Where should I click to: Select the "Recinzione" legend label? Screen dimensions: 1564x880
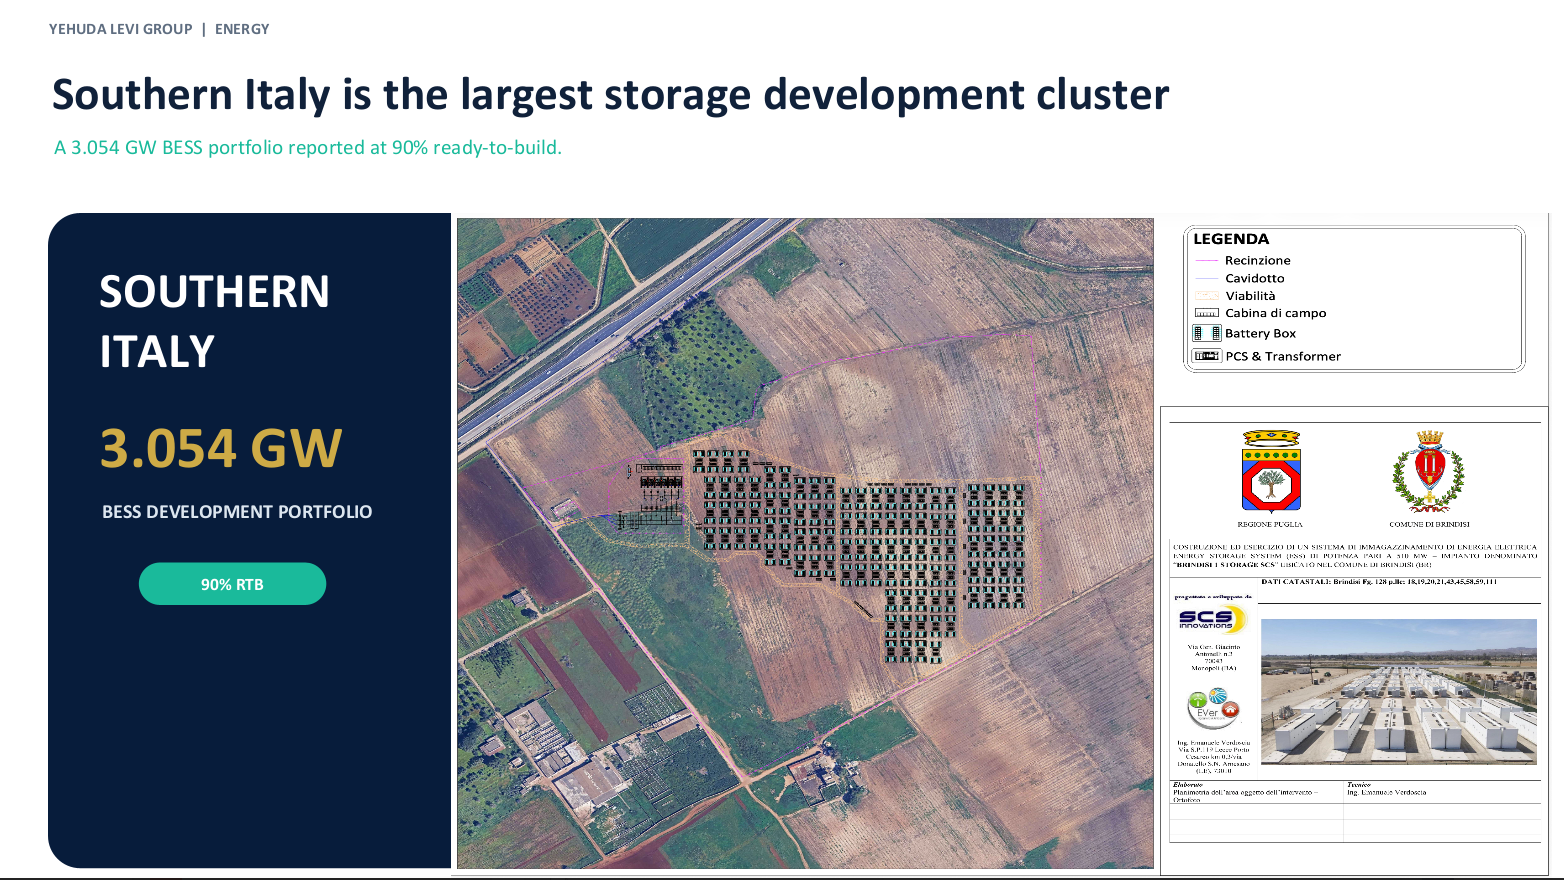[x=1258, y=260]
